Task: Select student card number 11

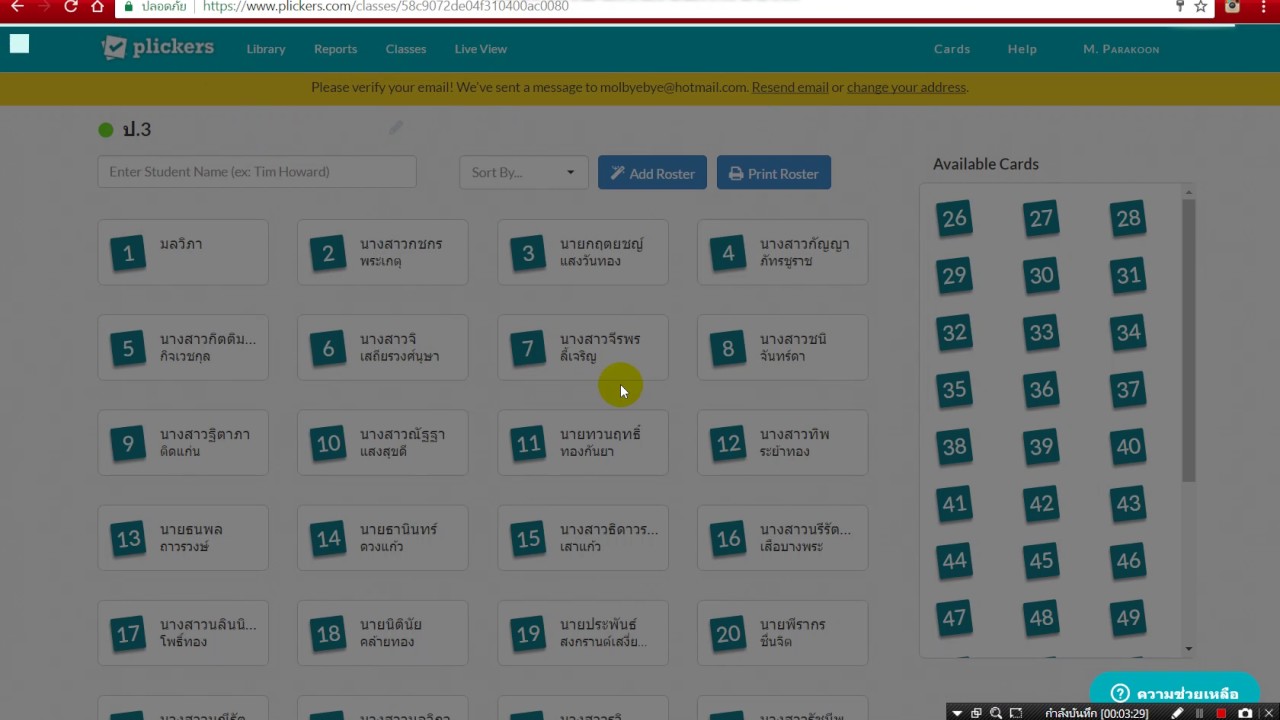Action: coord(583,442)
